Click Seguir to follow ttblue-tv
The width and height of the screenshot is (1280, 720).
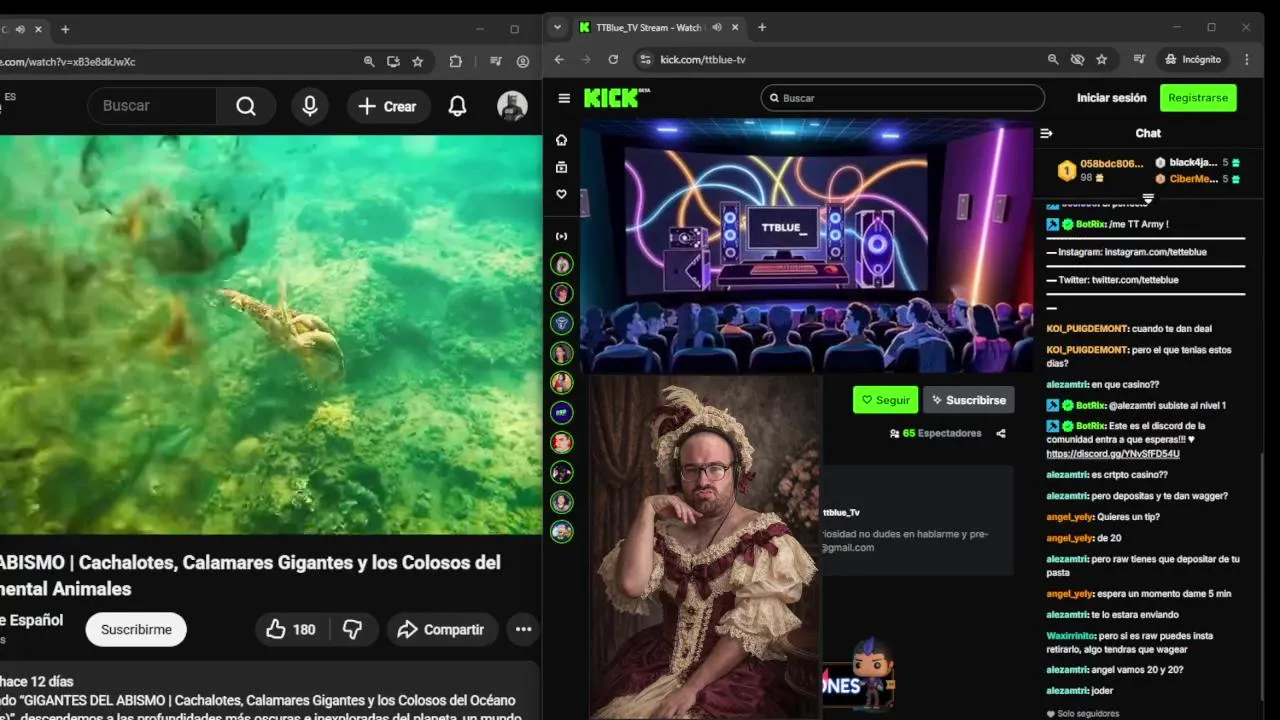click(885, 400)
